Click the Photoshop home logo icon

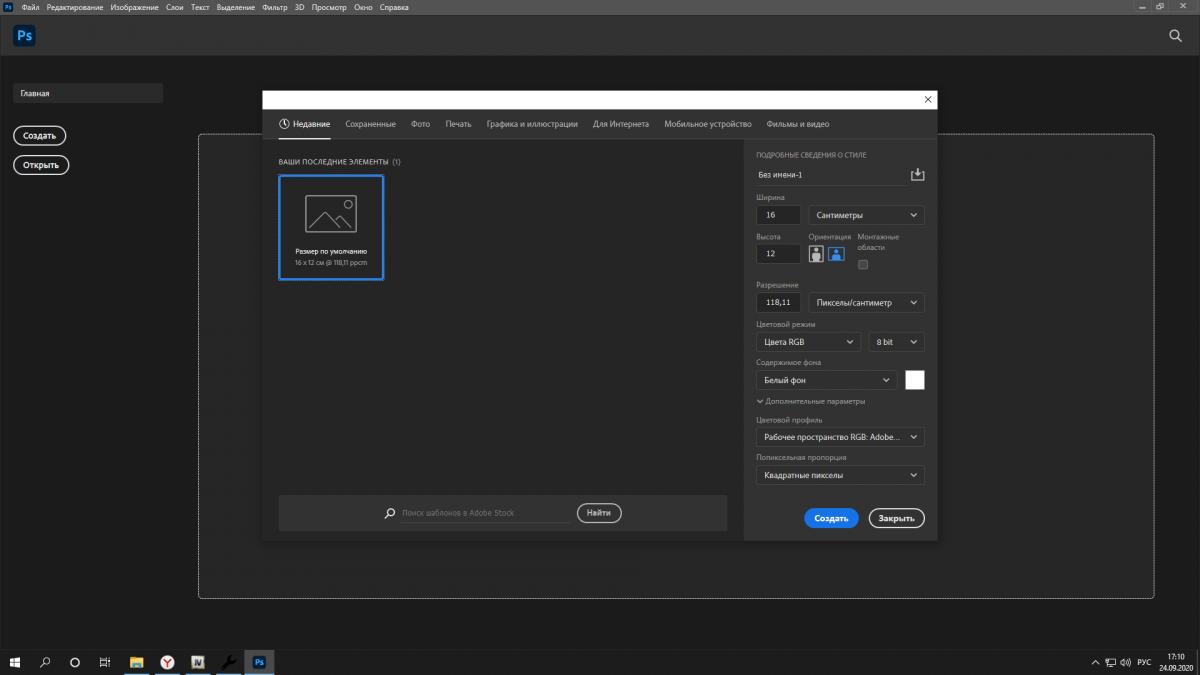tap(24, 35)
